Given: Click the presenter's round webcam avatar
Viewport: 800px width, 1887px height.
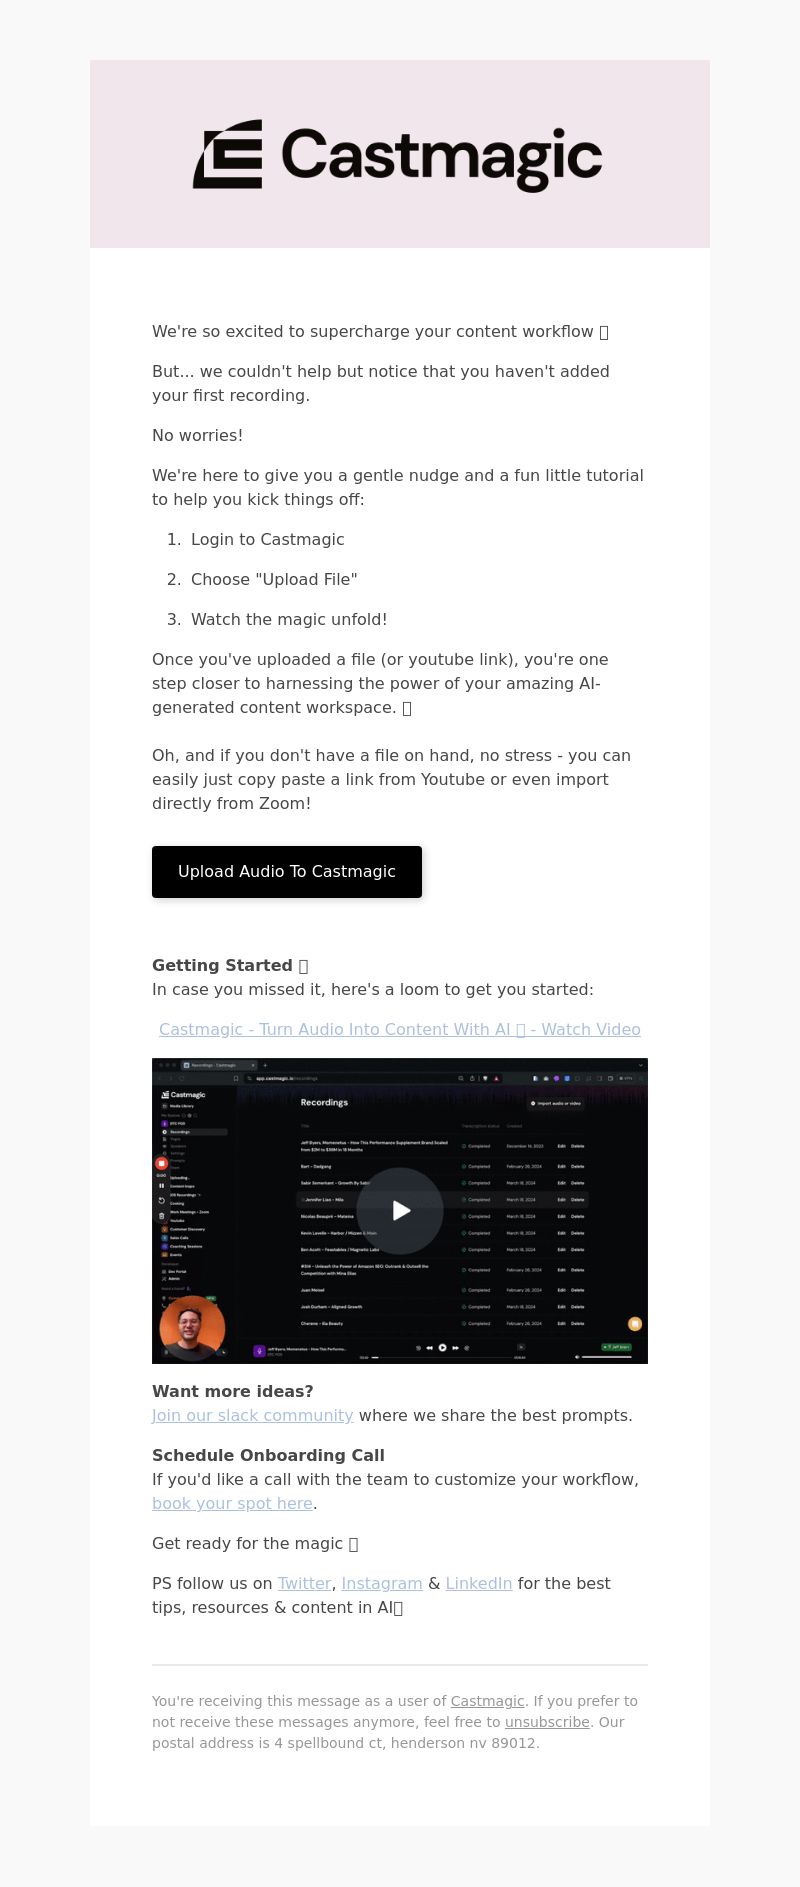Looking at the screenshot, I should [x=192, y=1328].
